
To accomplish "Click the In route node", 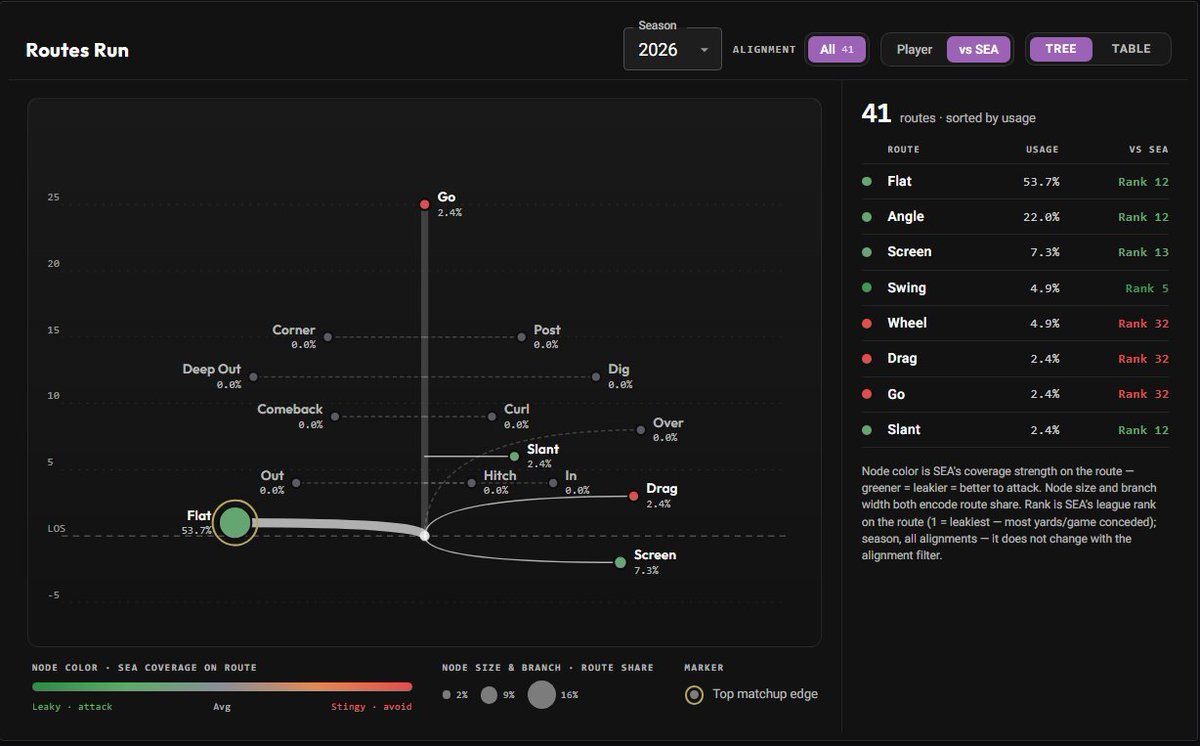I will pos(553,483).
